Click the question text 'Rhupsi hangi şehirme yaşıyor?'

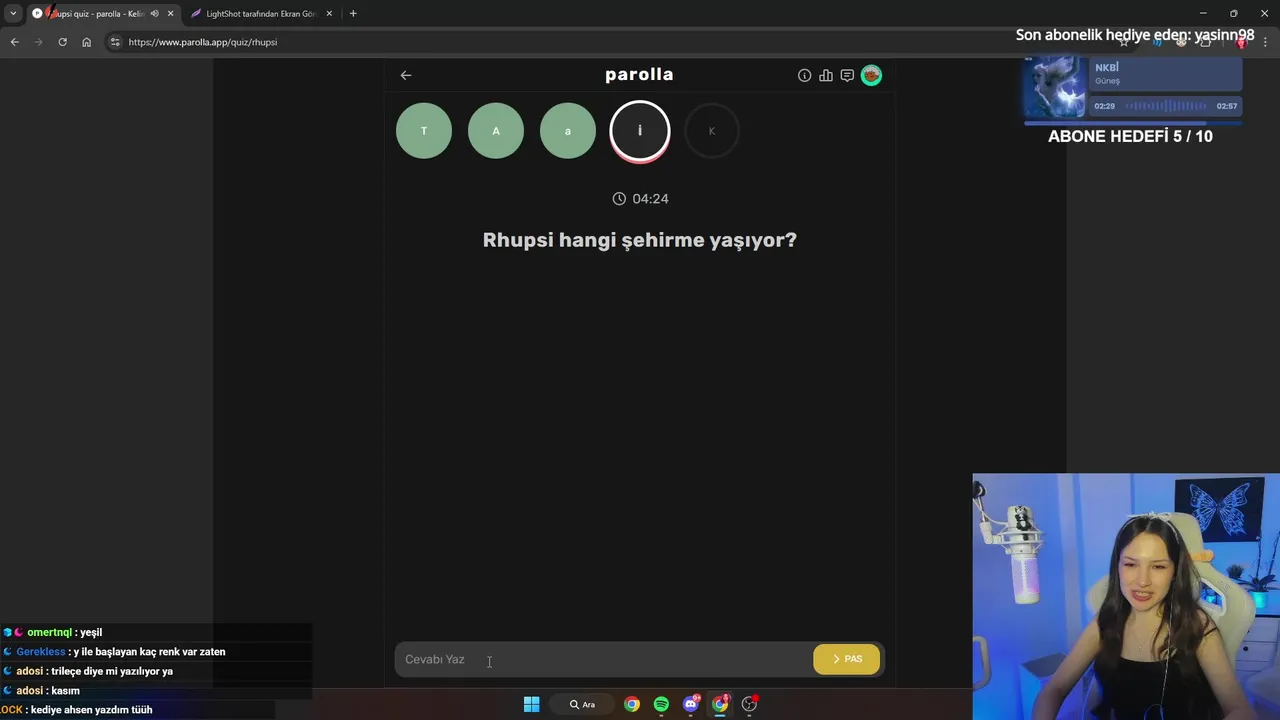(x=640, y=240)
